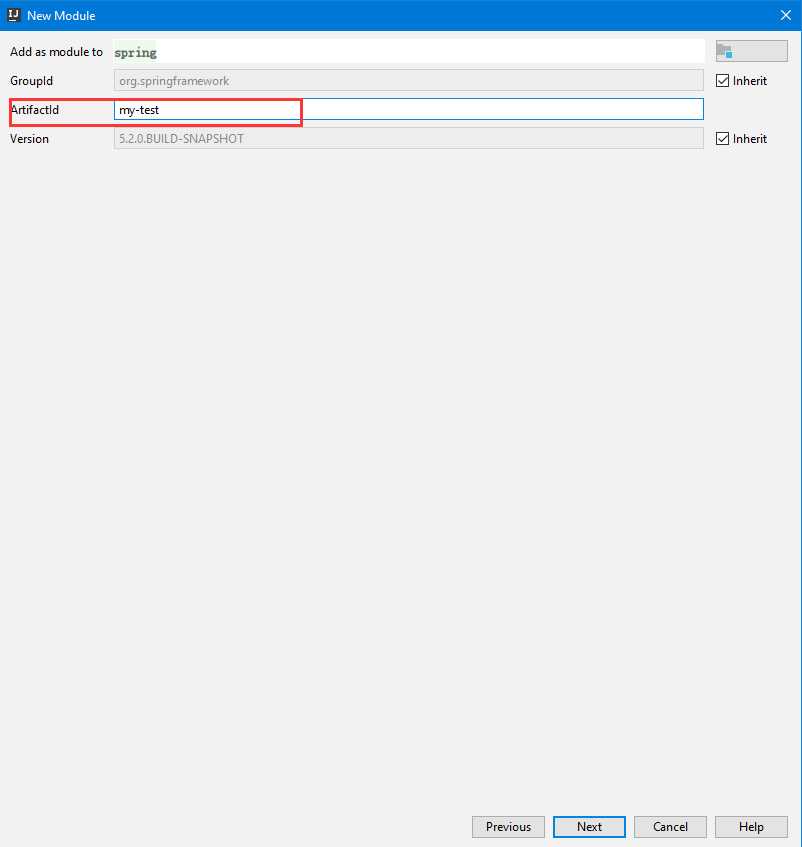802x847 pixels.
Task: Cancel the New Module dialog
Action: click(x=670, y=826)
